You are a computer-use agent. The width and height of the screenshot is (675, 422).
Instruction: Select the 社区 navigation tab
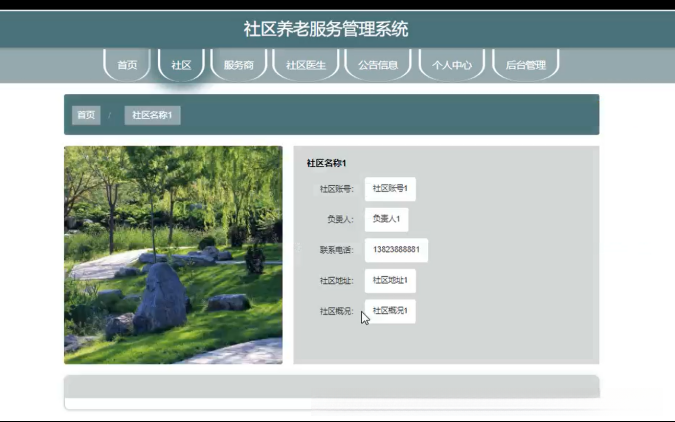181,65
